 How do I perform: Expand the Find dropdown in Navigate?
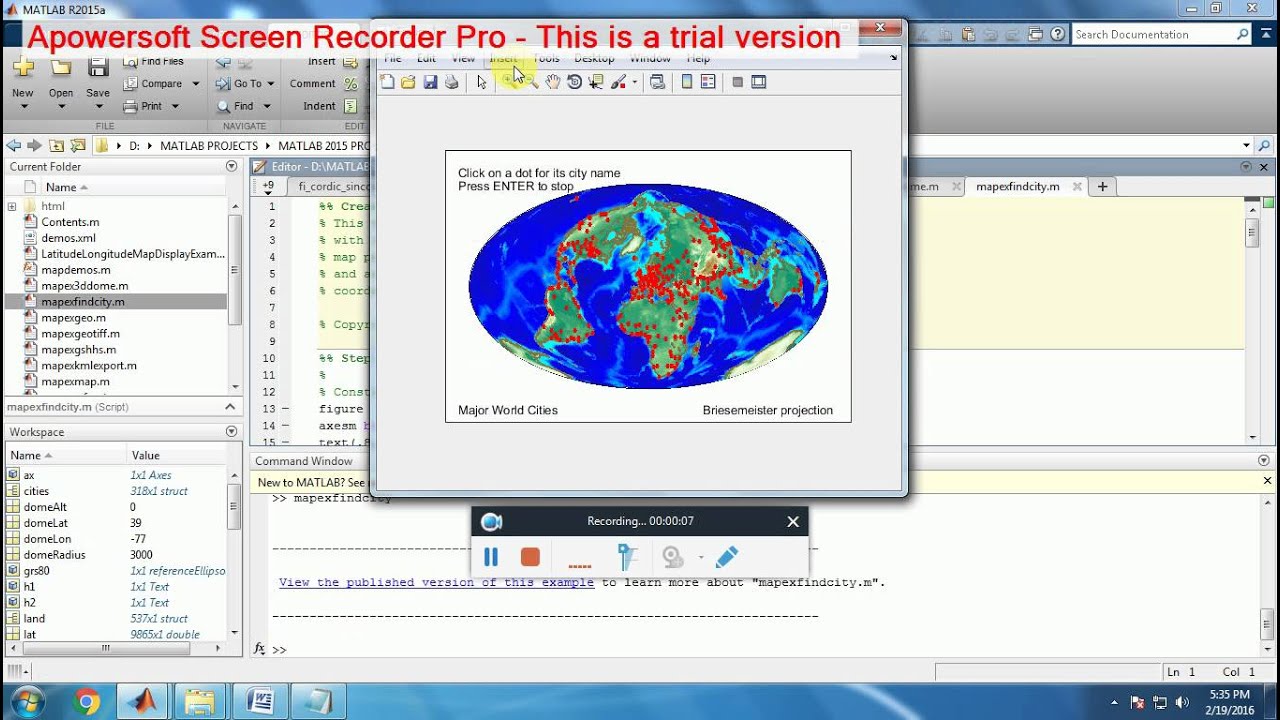click(x=267, y=106)
